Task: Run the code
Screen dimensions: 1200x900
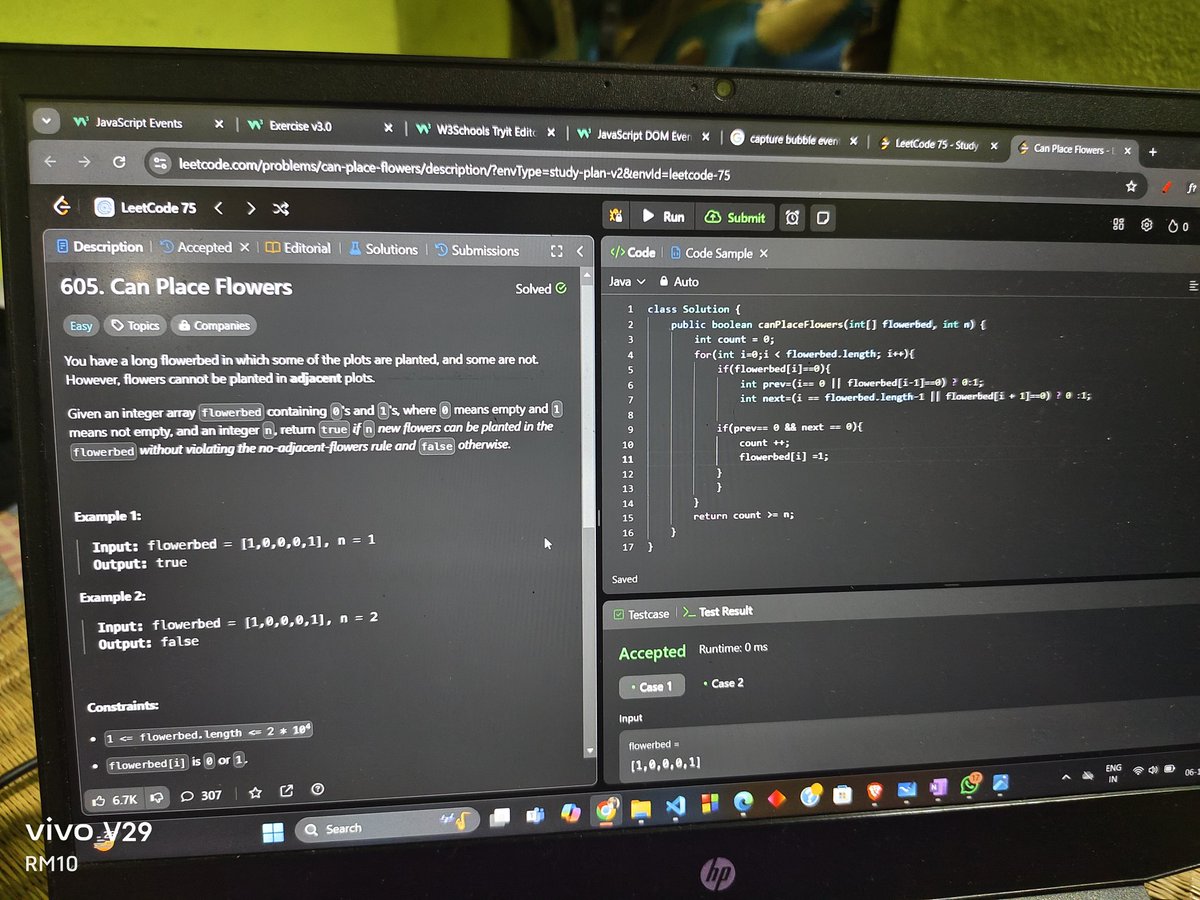Action: pos(663,216)
